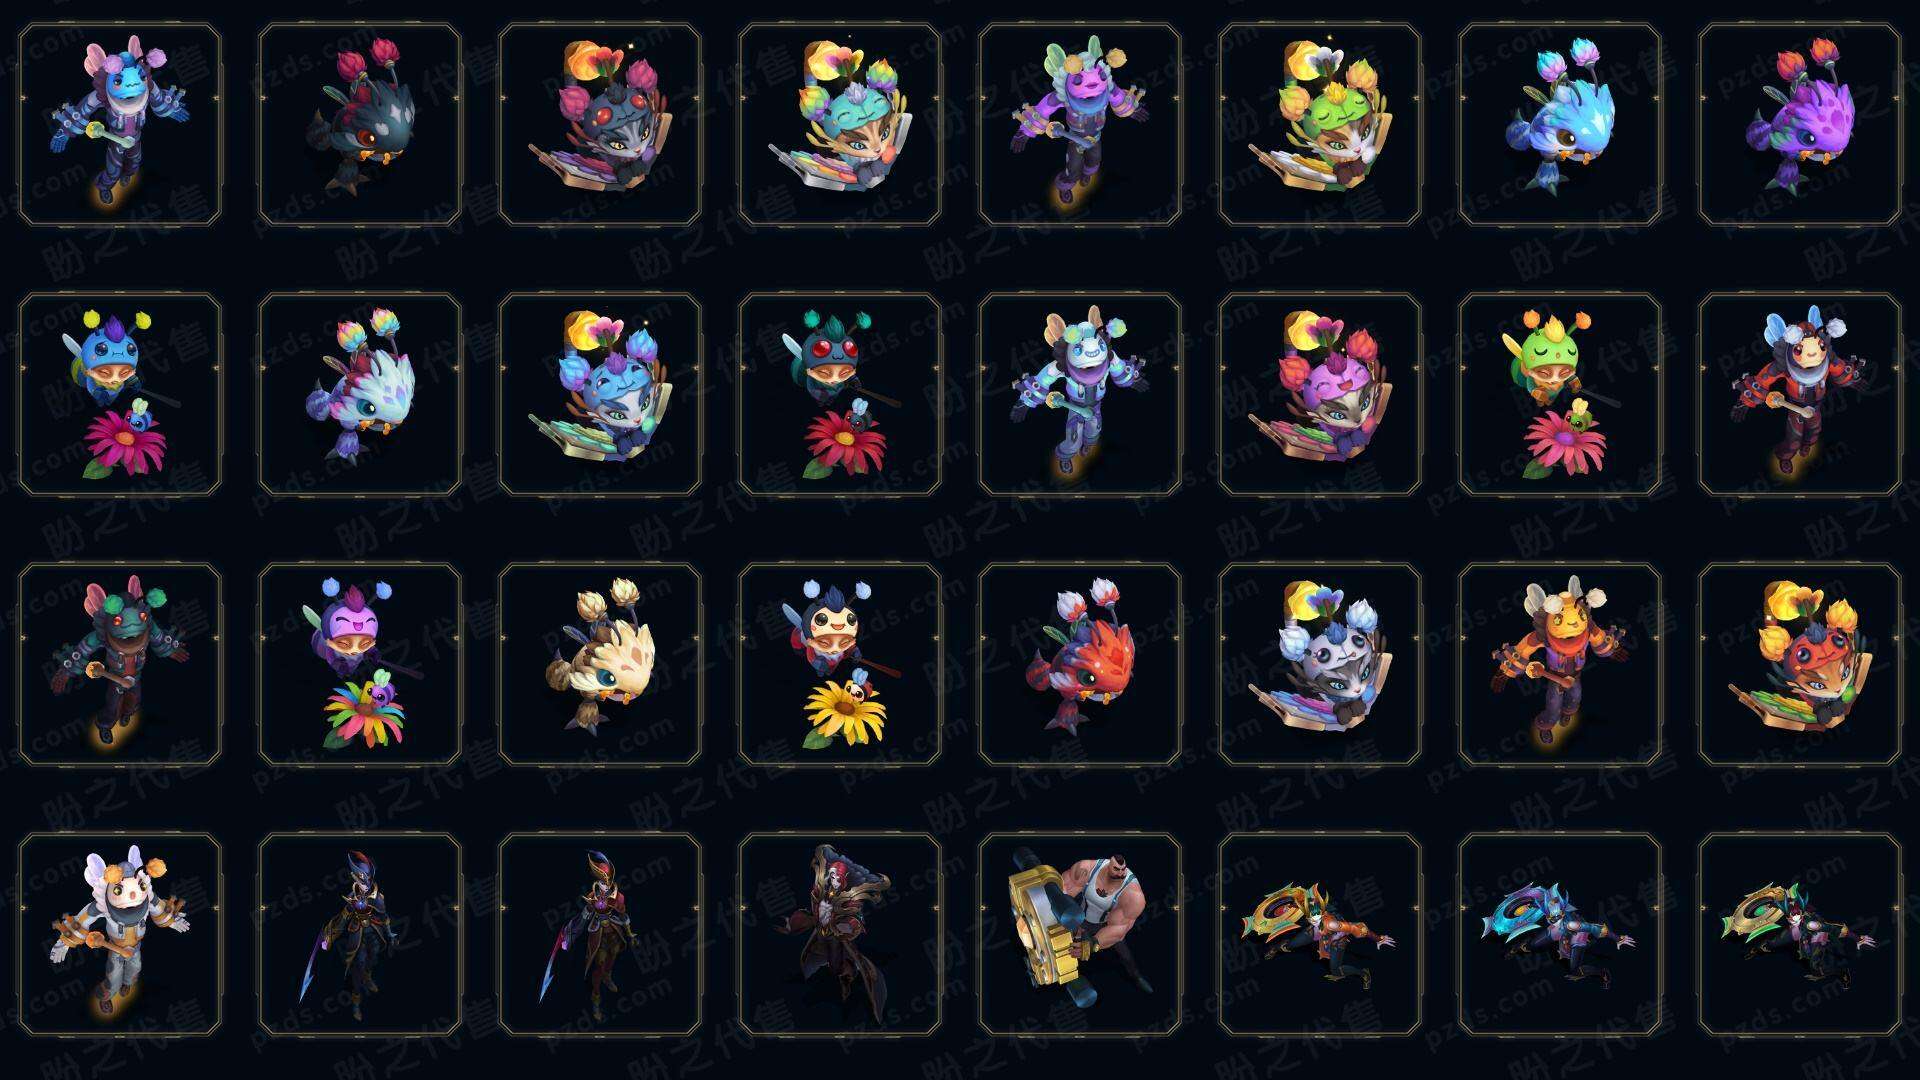This screenshot has width=1920, height=1080.
Task: Choose the teal blue disc-blade champion thumbnail
Action: click(x=1560, y=934)
